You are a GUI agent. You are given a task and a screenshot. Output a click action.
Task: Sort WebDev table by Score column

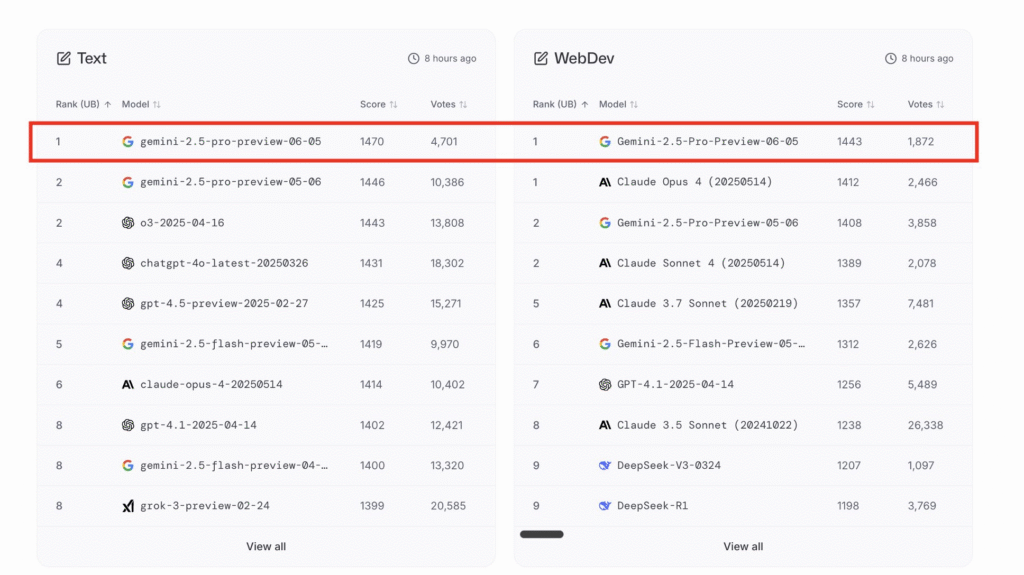(856, 104)
